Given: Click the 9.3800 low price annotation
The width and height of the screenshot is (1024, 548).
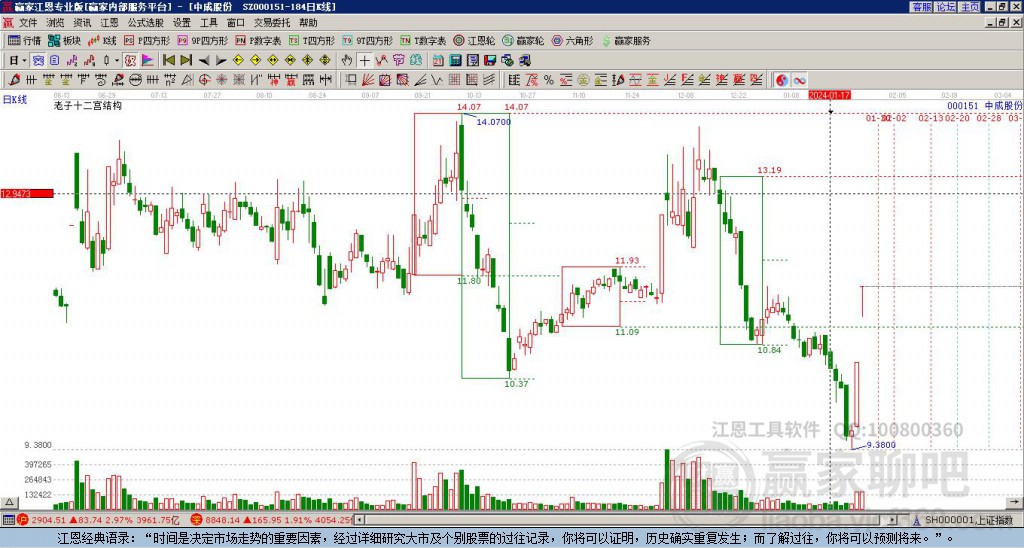Looking at the screenshot, I should pyautogui.click(x=881, y=445).
